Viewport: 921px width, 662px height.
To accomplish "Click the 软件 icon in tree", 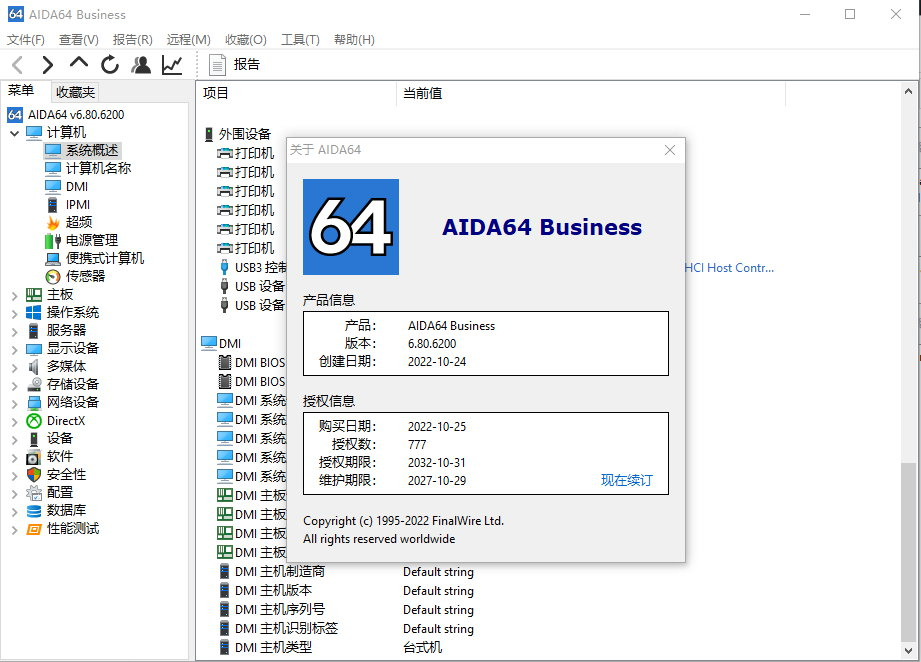I will click(x=34, y=457).
